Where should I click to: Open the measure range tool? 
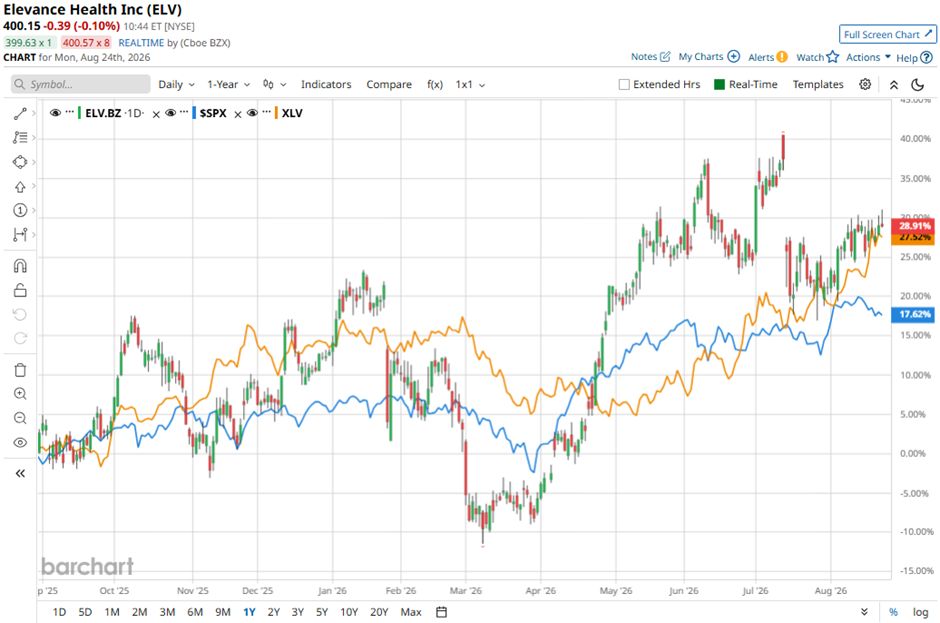(20, 234)
